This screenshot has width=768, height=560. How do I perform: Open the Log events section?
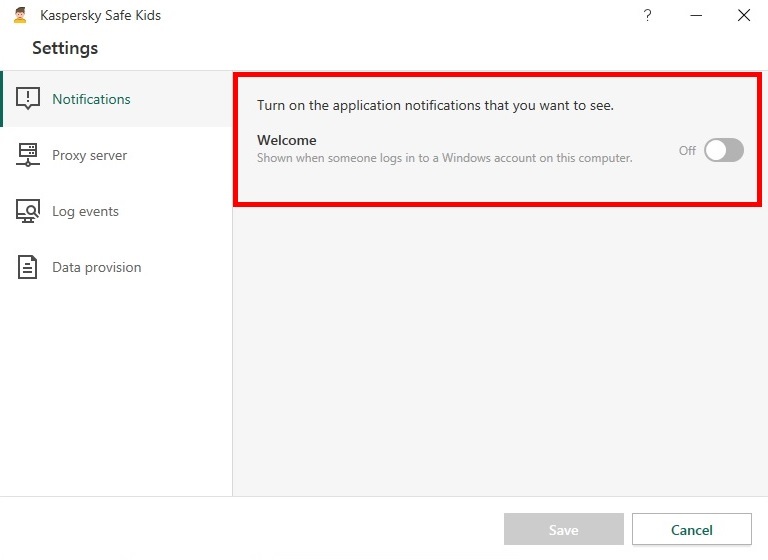tap(116, 211)
